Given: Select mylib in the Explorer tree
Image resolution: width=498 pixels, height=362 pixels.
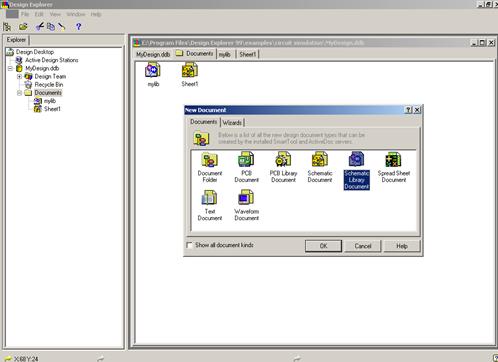Looking at the screenshot, I should 50,101.
